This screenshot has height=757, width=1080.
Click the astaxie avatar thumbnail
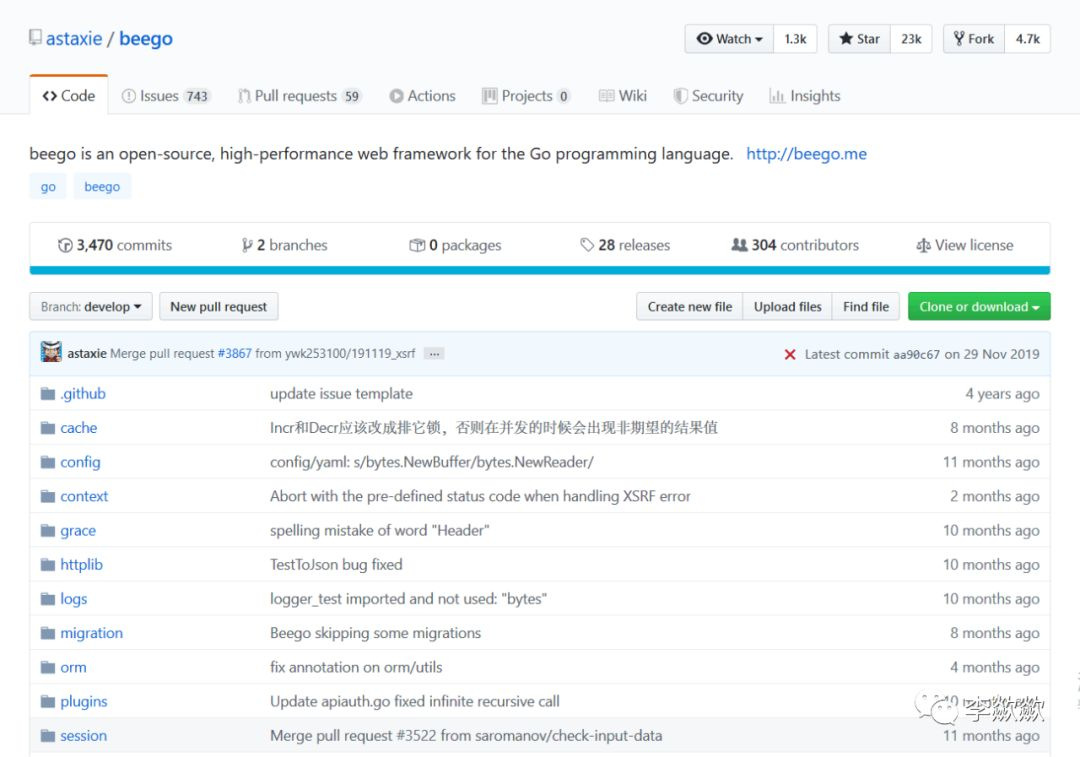tap(51, 353)
